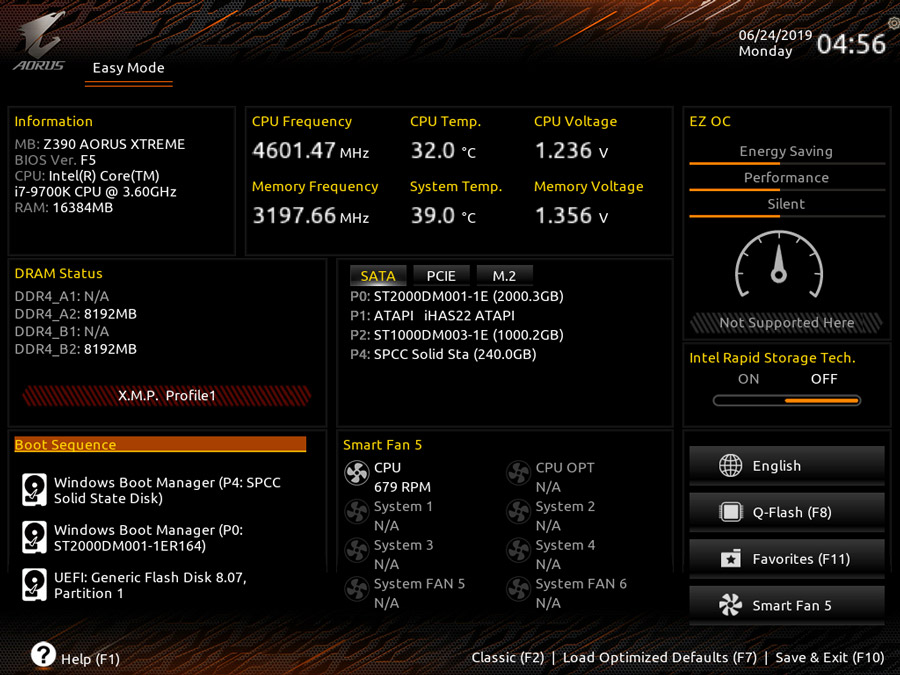Select the System FAN 6 fan icon

(518, 589)
